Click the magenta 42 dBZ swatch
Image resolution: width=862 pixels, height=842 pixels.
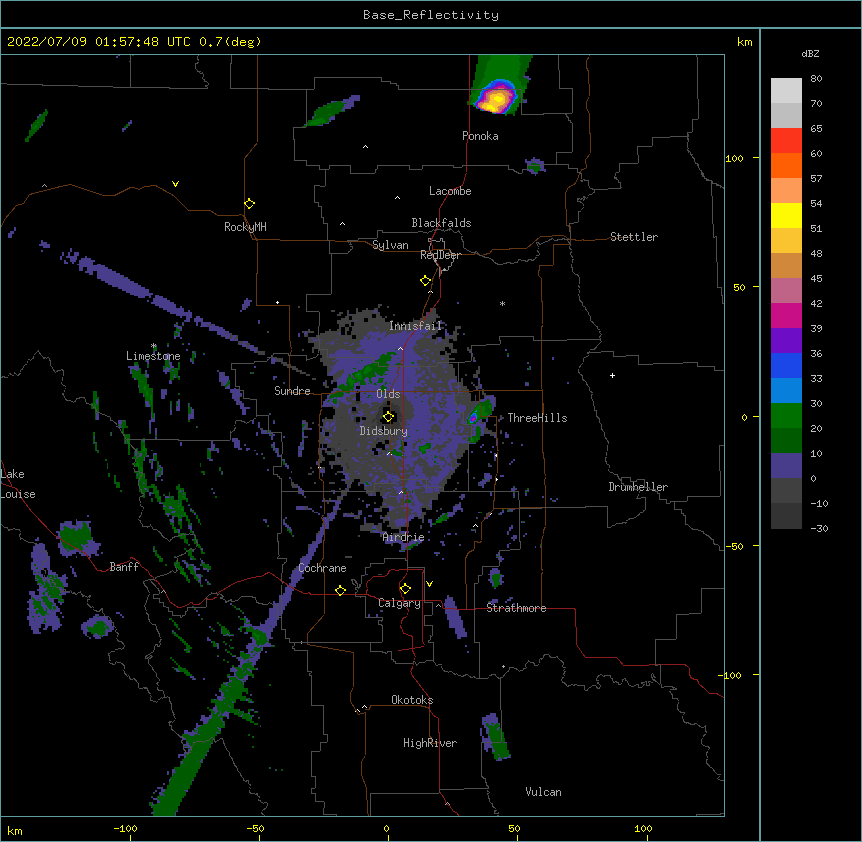(x=786, y=315)
